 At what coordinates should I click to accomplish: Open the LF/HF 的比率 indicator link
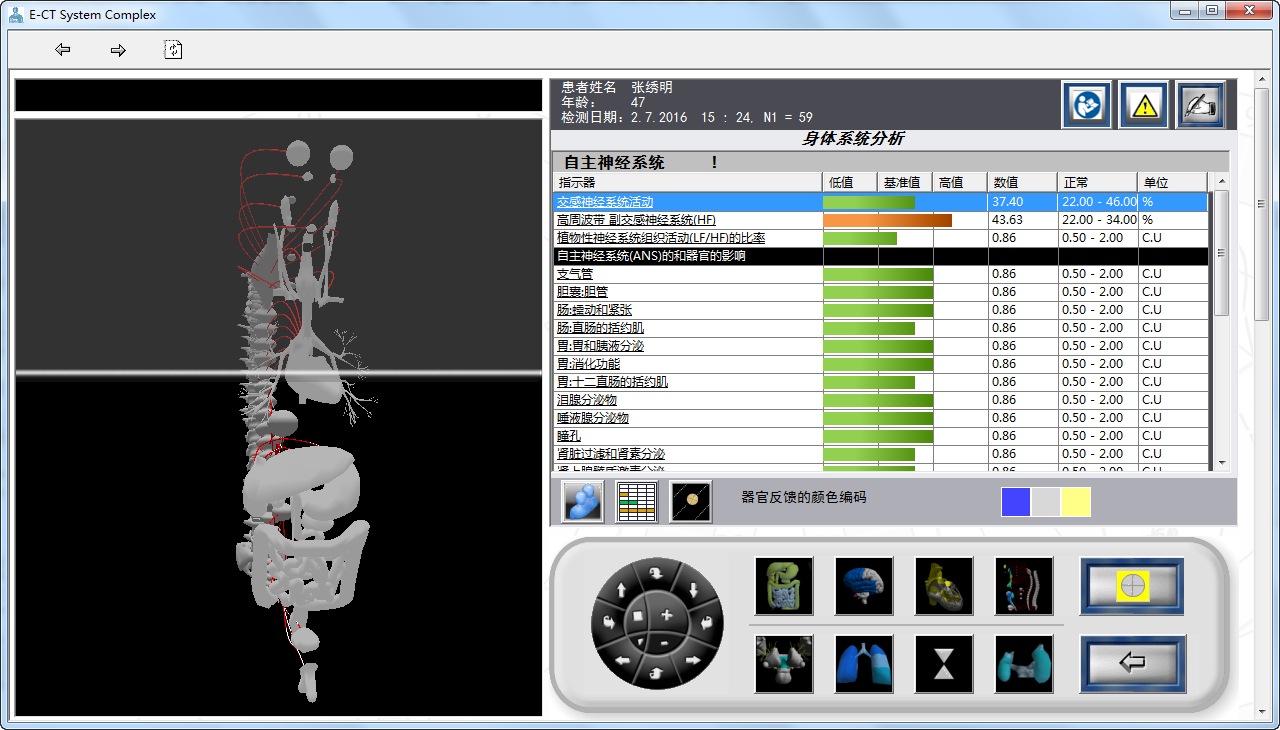pyautogui.click(x=661, y=238)
